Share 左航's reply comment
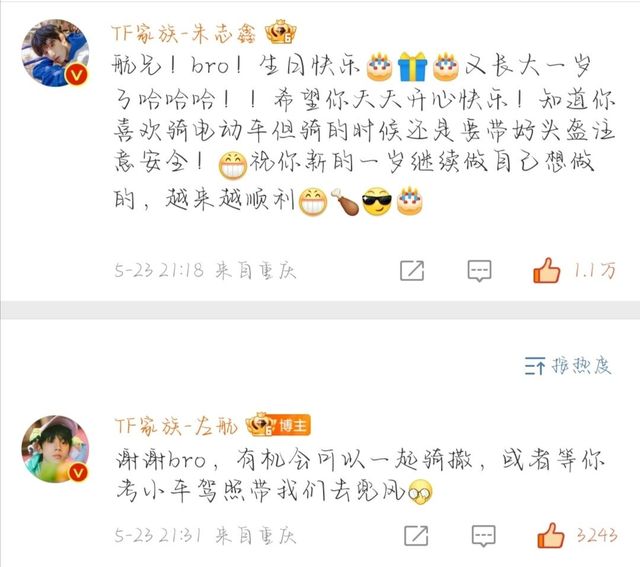 tap(416, 535)
